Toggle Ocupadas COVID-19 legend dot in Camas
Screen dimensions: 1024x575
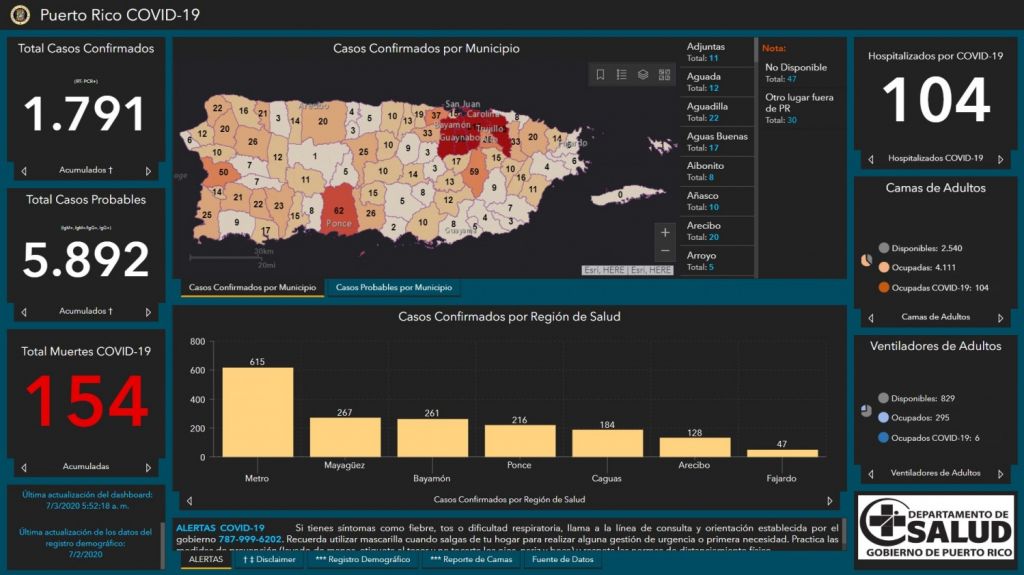(x=884, y=288)
